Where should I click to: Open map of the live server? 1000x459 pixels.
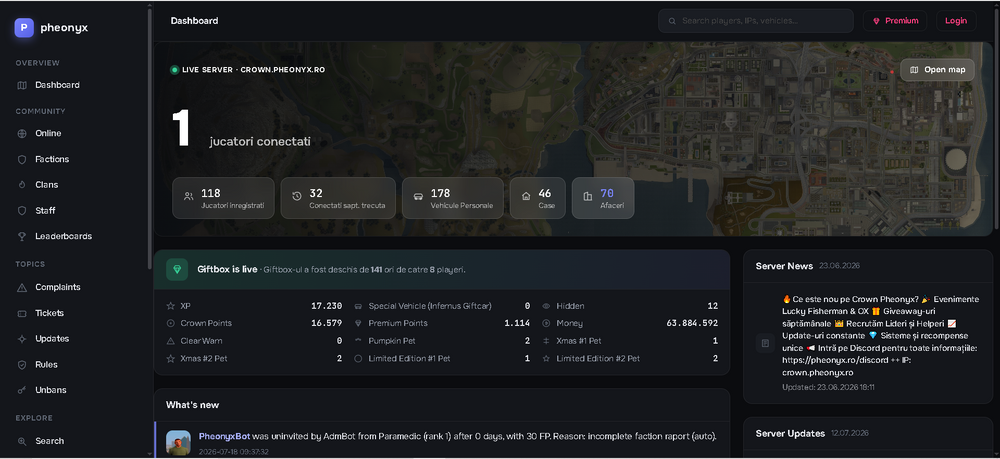coord(937,70)
